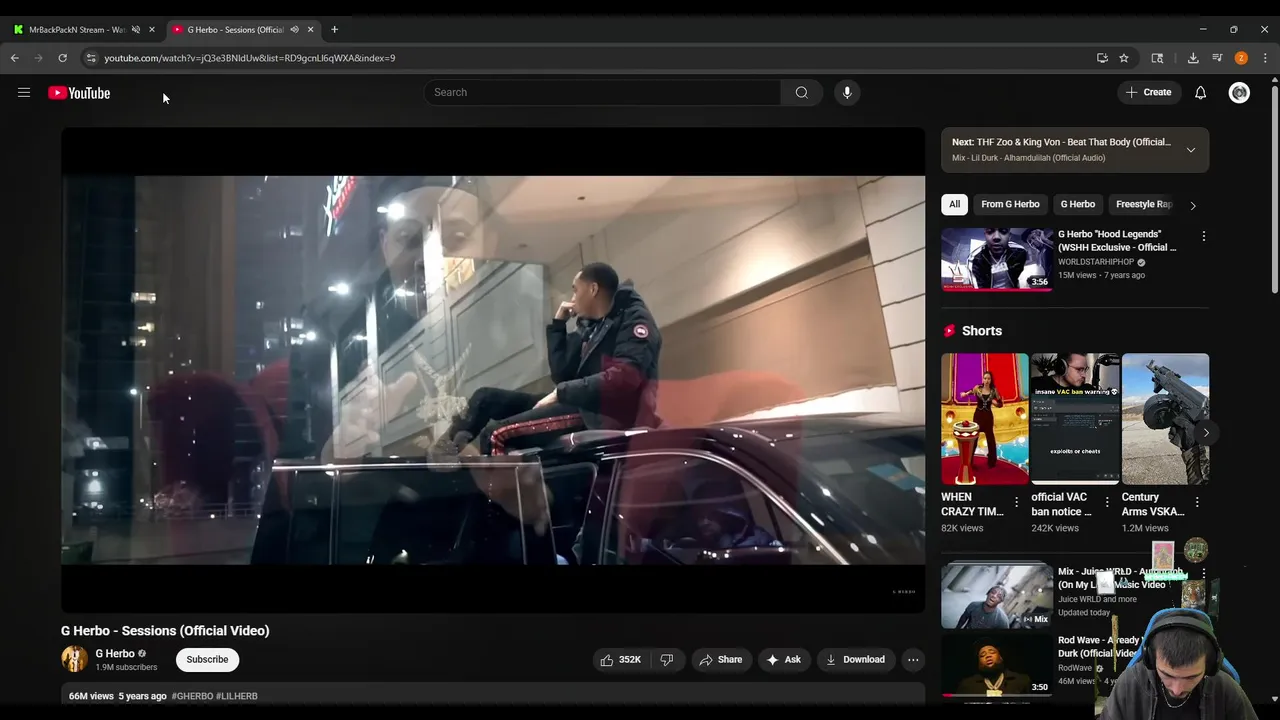Click the YouTube logo to go home
Viewport: 1280px width, 720px height.
coord(79,93)
